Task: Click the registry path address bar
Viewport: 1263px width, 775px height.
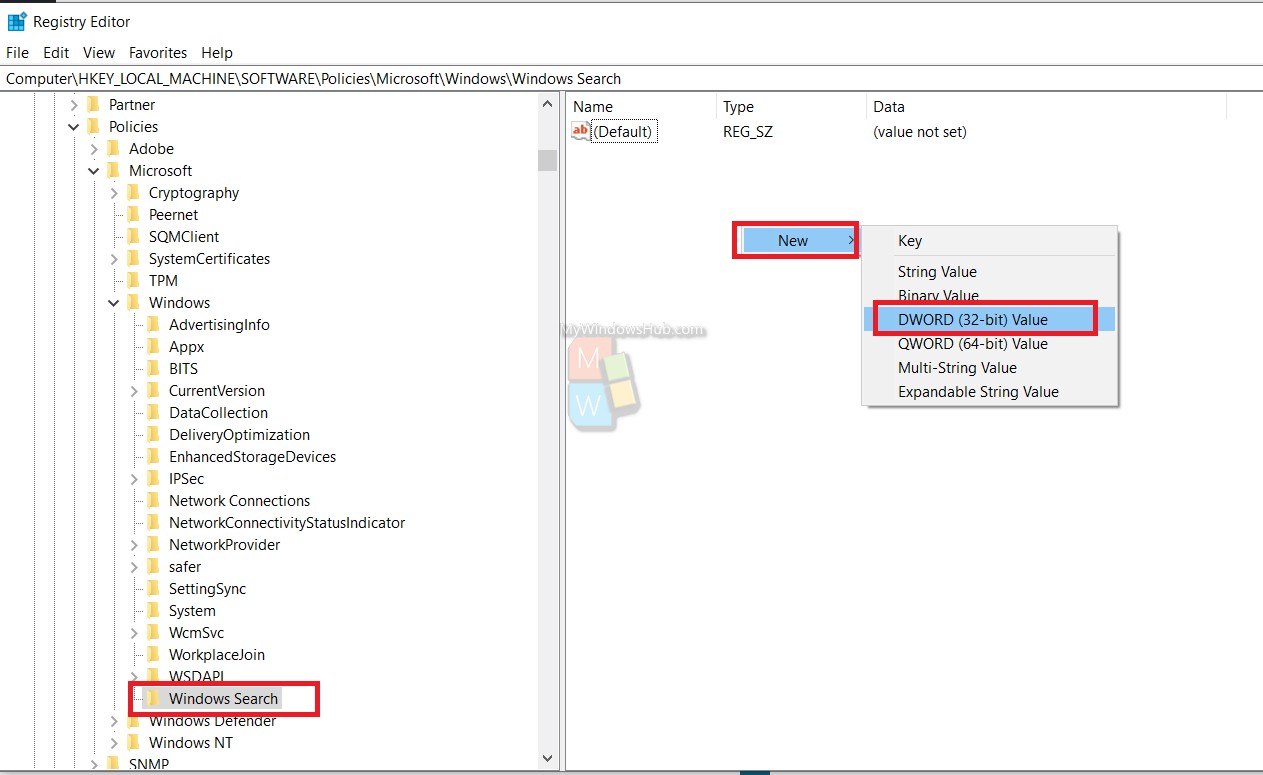Action: point(631,79)
